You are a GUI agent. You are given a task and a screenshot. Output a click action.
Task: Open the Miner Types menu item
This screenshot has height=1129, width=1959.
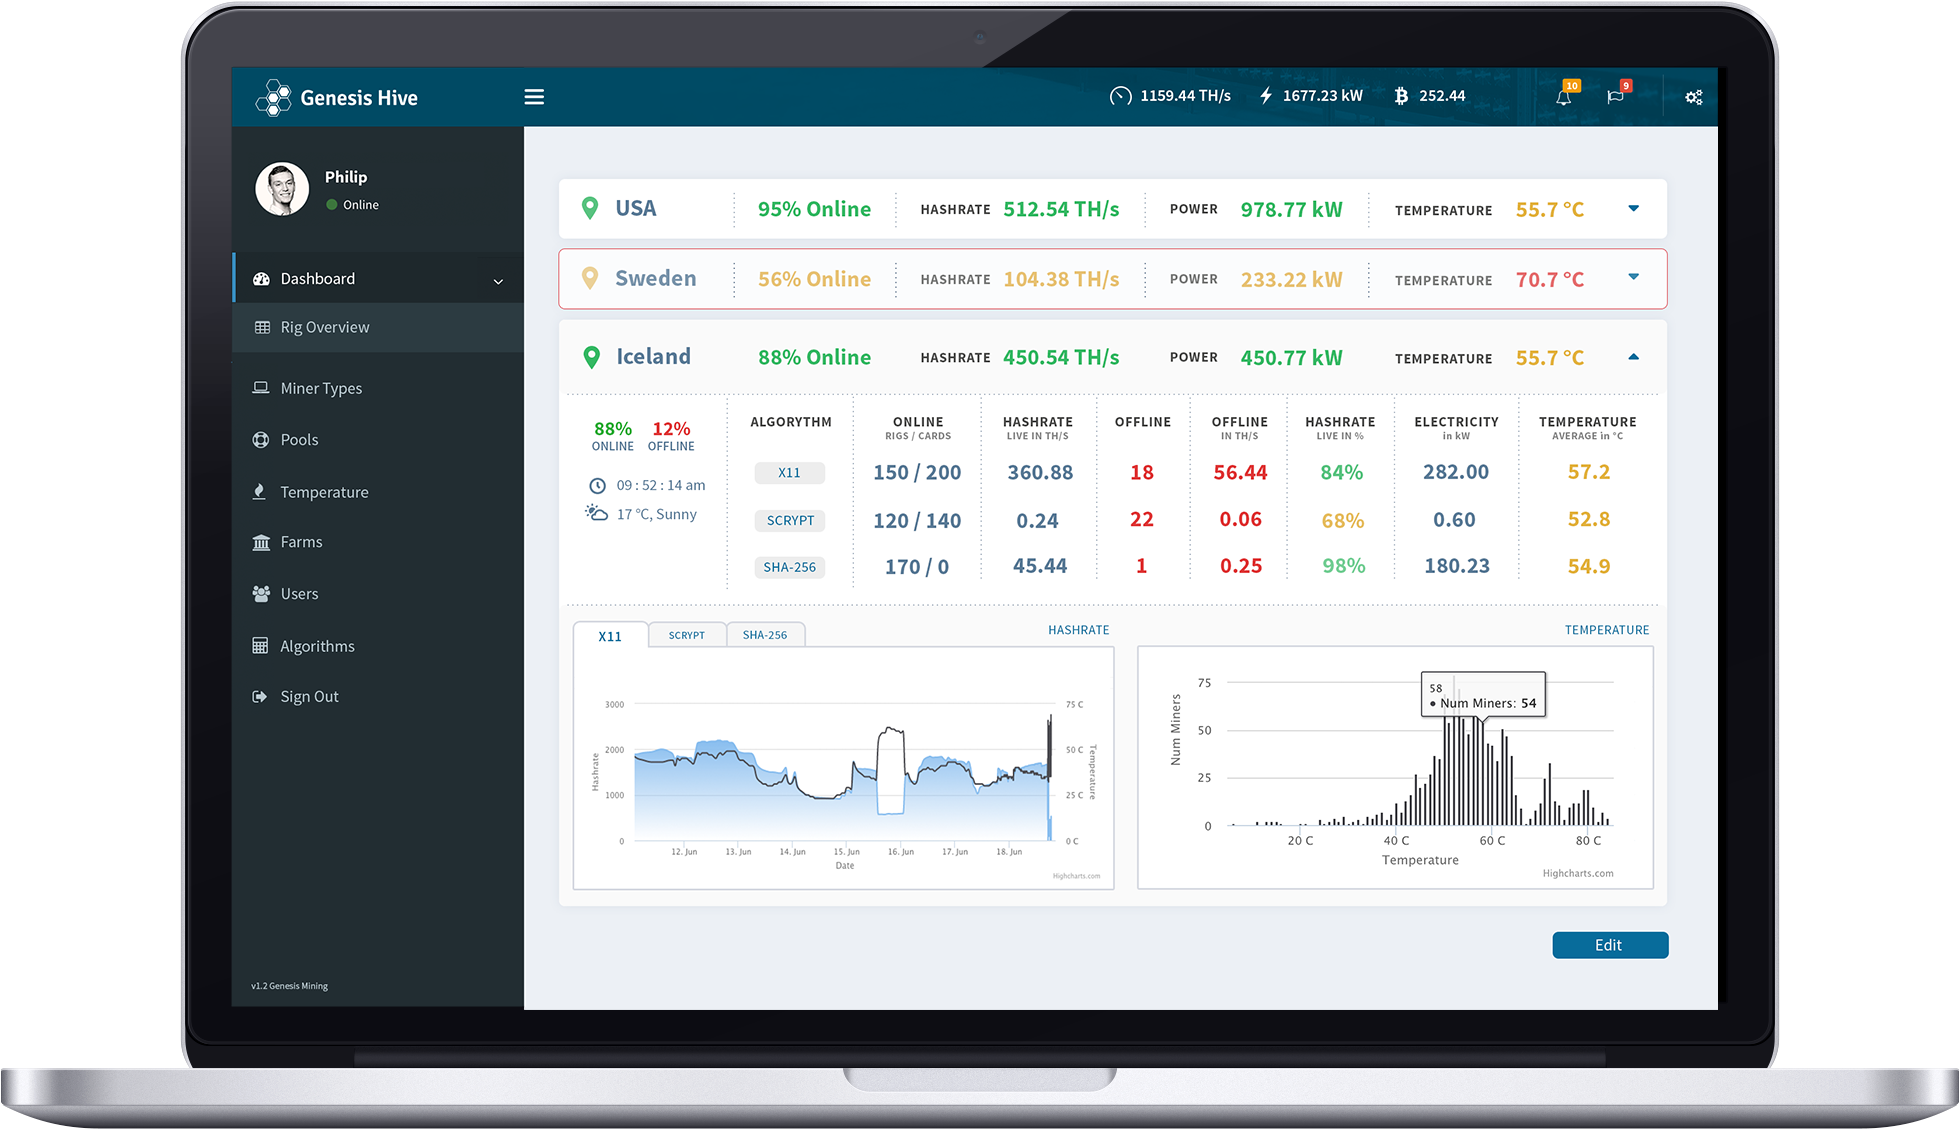320,388
